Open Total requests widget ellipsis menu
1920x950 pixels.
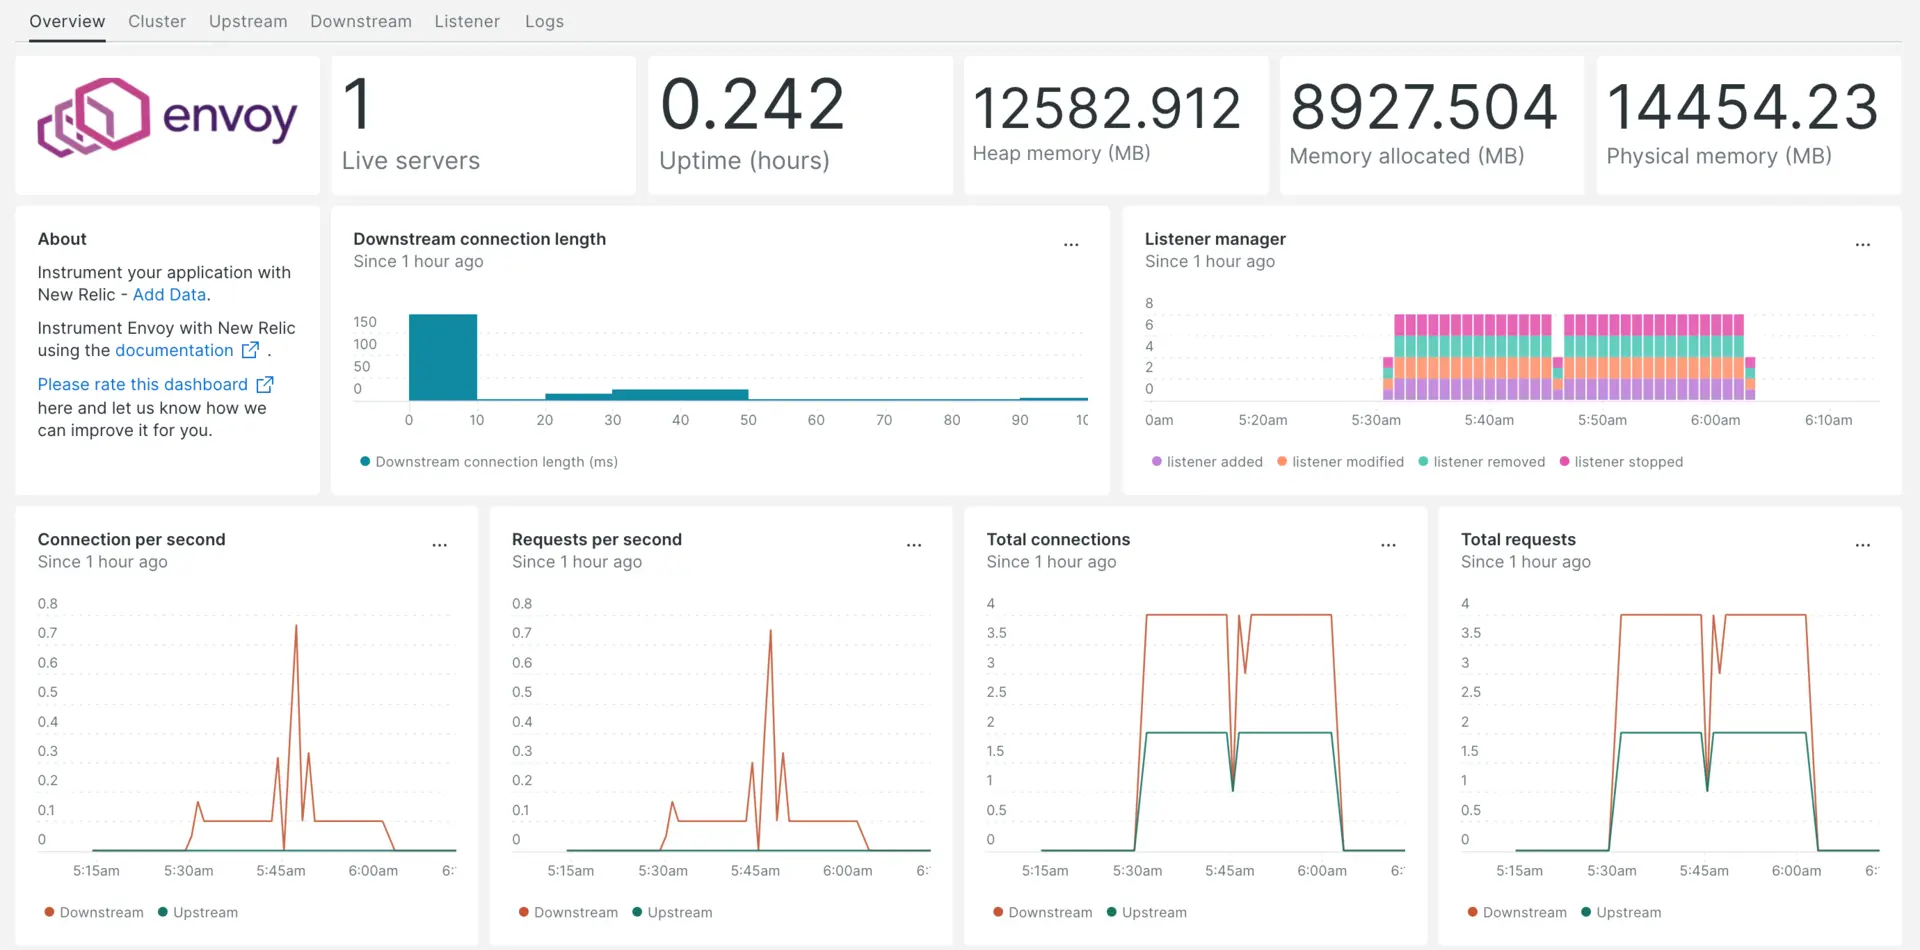pos(1862,545)
